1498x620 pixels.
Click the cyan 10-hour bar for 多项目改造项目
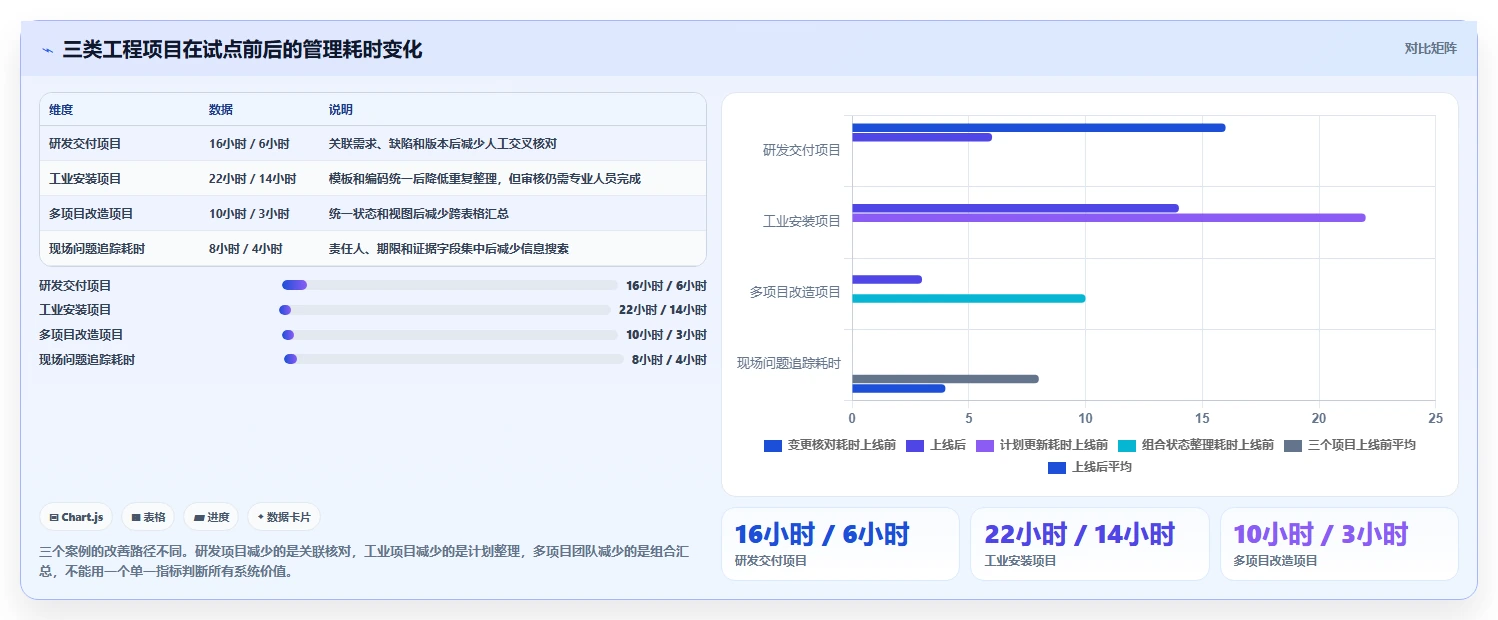pyautogui.click(x=968, y=298)
